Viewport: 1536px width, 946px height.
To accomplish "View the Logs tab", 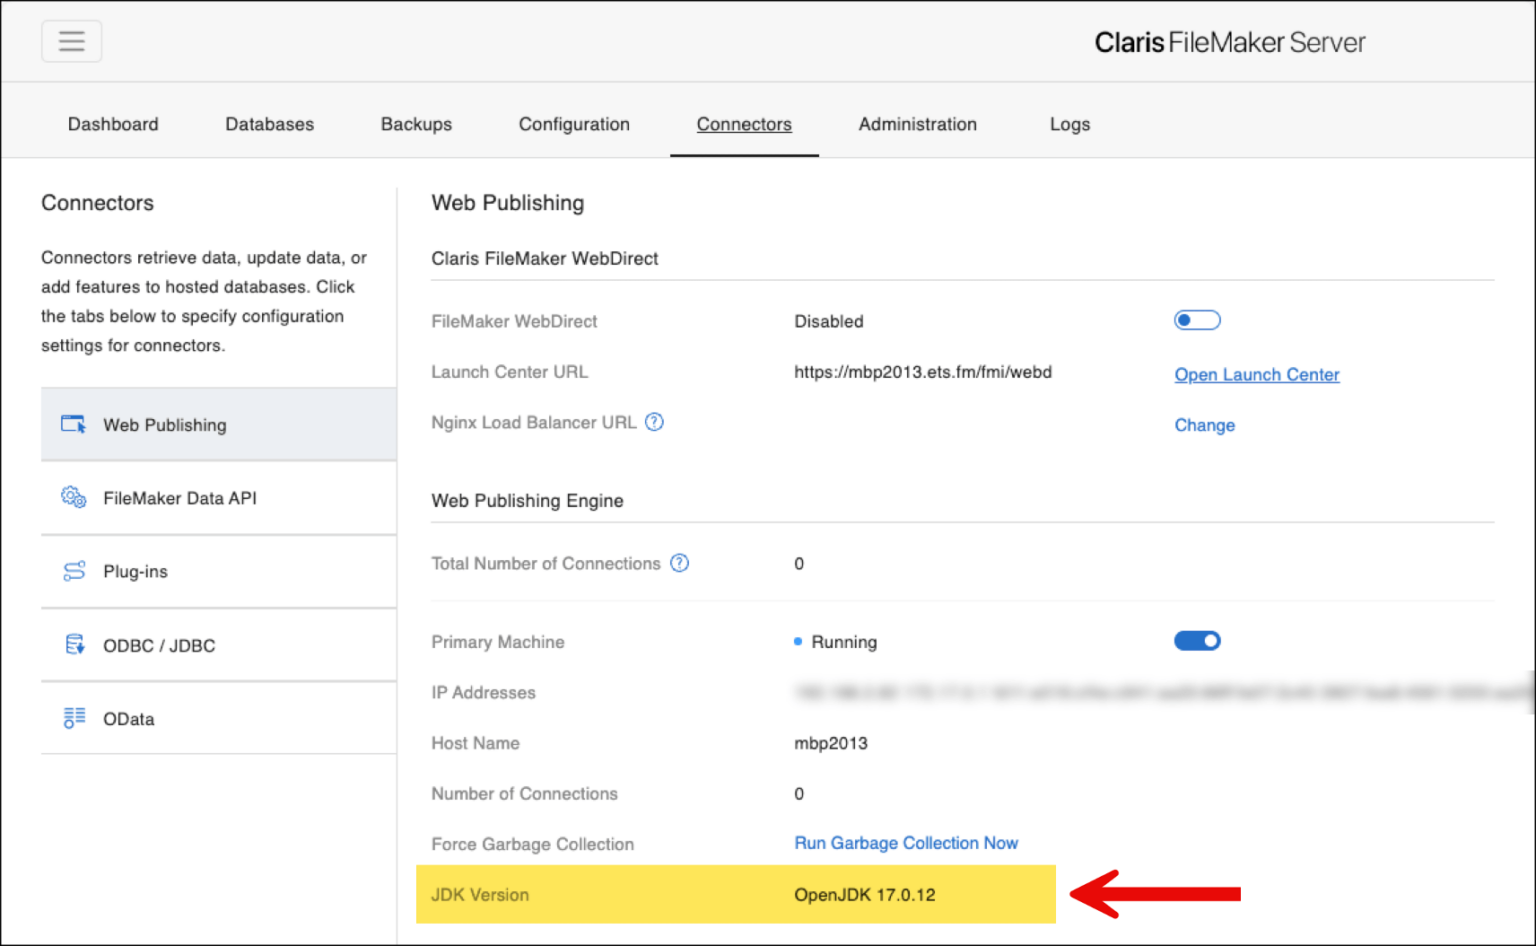I will pos(1069,124).
